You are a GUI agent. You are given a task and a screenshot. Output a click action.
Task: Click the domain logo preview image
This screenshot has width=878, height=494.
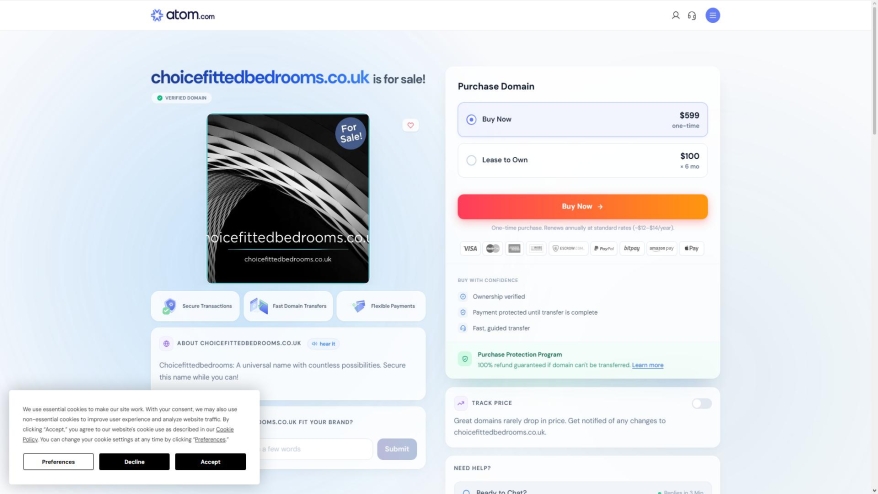coord(288,199)
